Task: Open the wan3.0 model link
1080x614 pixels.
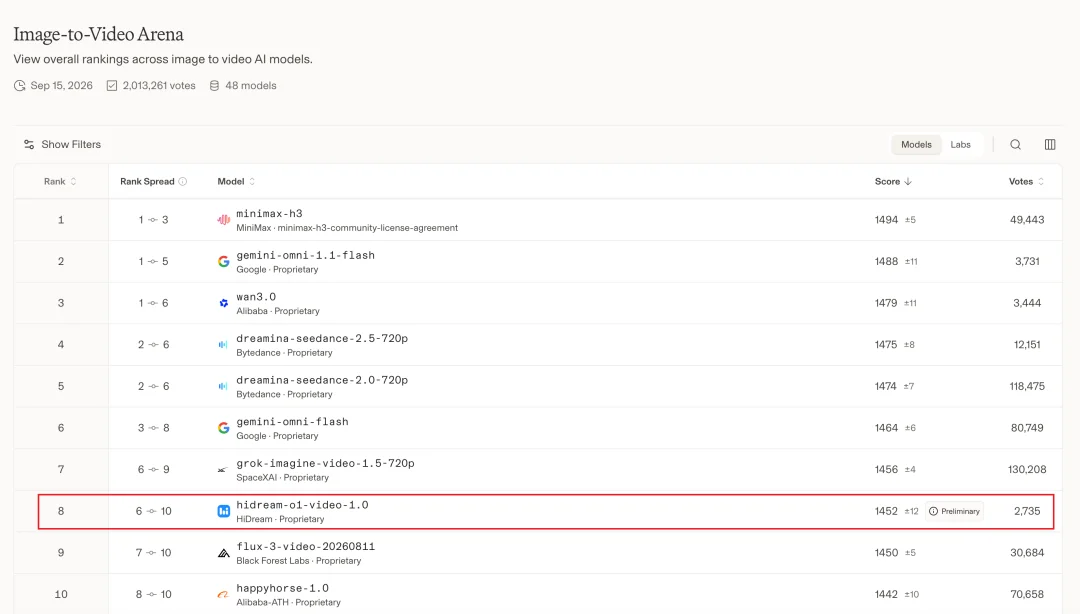Action: click(256, 297)
